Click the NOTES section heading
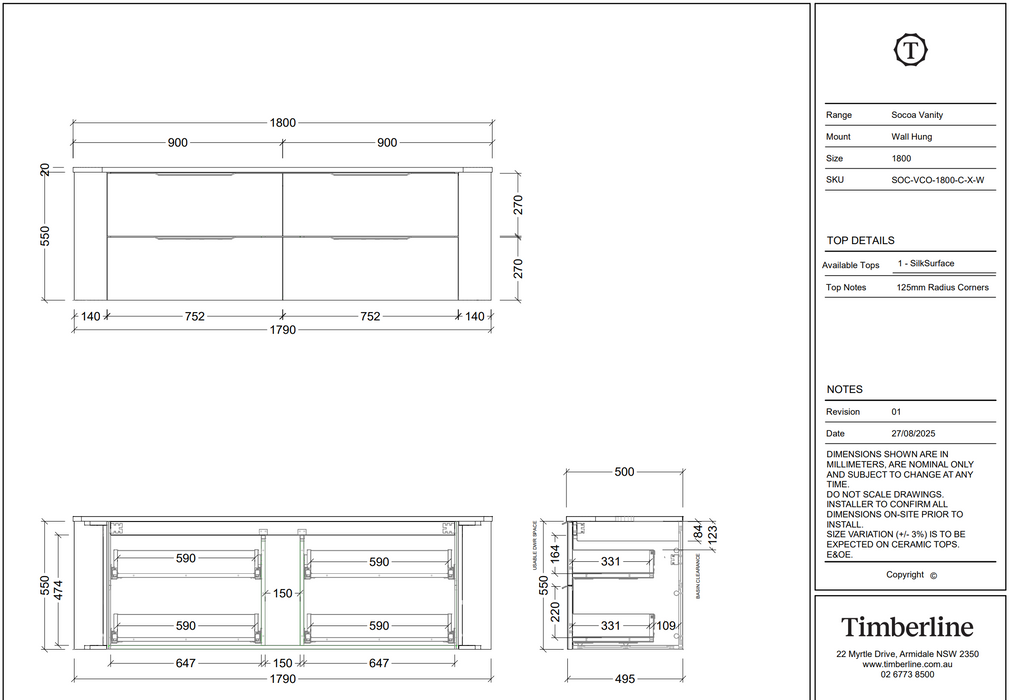1009x700 pixels. [x=844, y=390]
